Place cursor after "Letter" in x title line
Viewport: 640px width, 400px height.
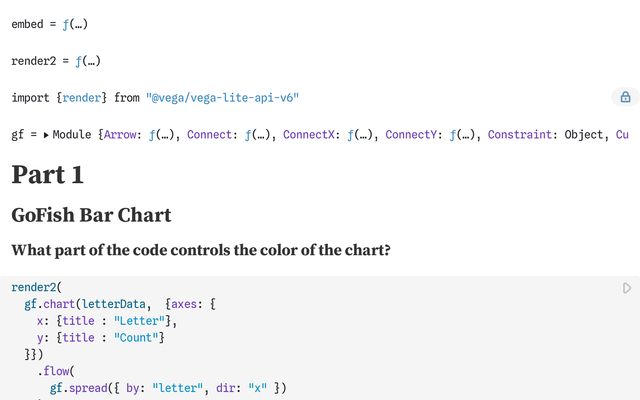pyautogui.click(x=165, y=321)
